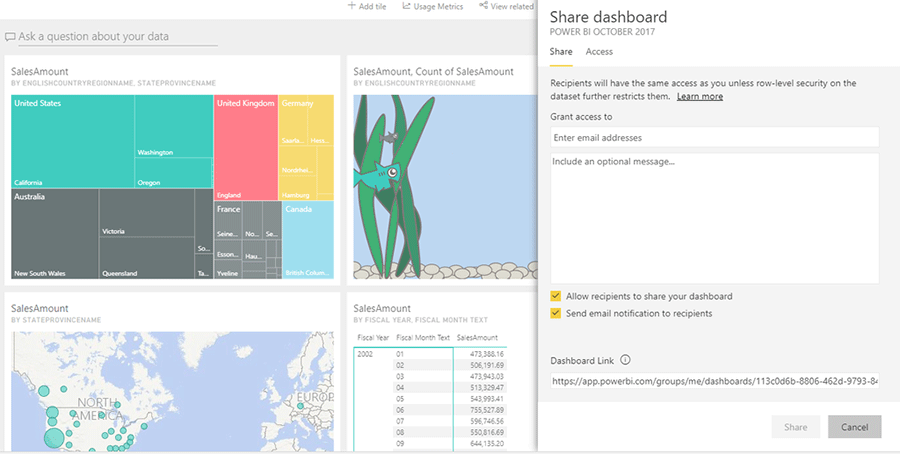900x454 pixels.
Task: Click the 644,135.20 sales value
Action: click(x=487, y=444)
